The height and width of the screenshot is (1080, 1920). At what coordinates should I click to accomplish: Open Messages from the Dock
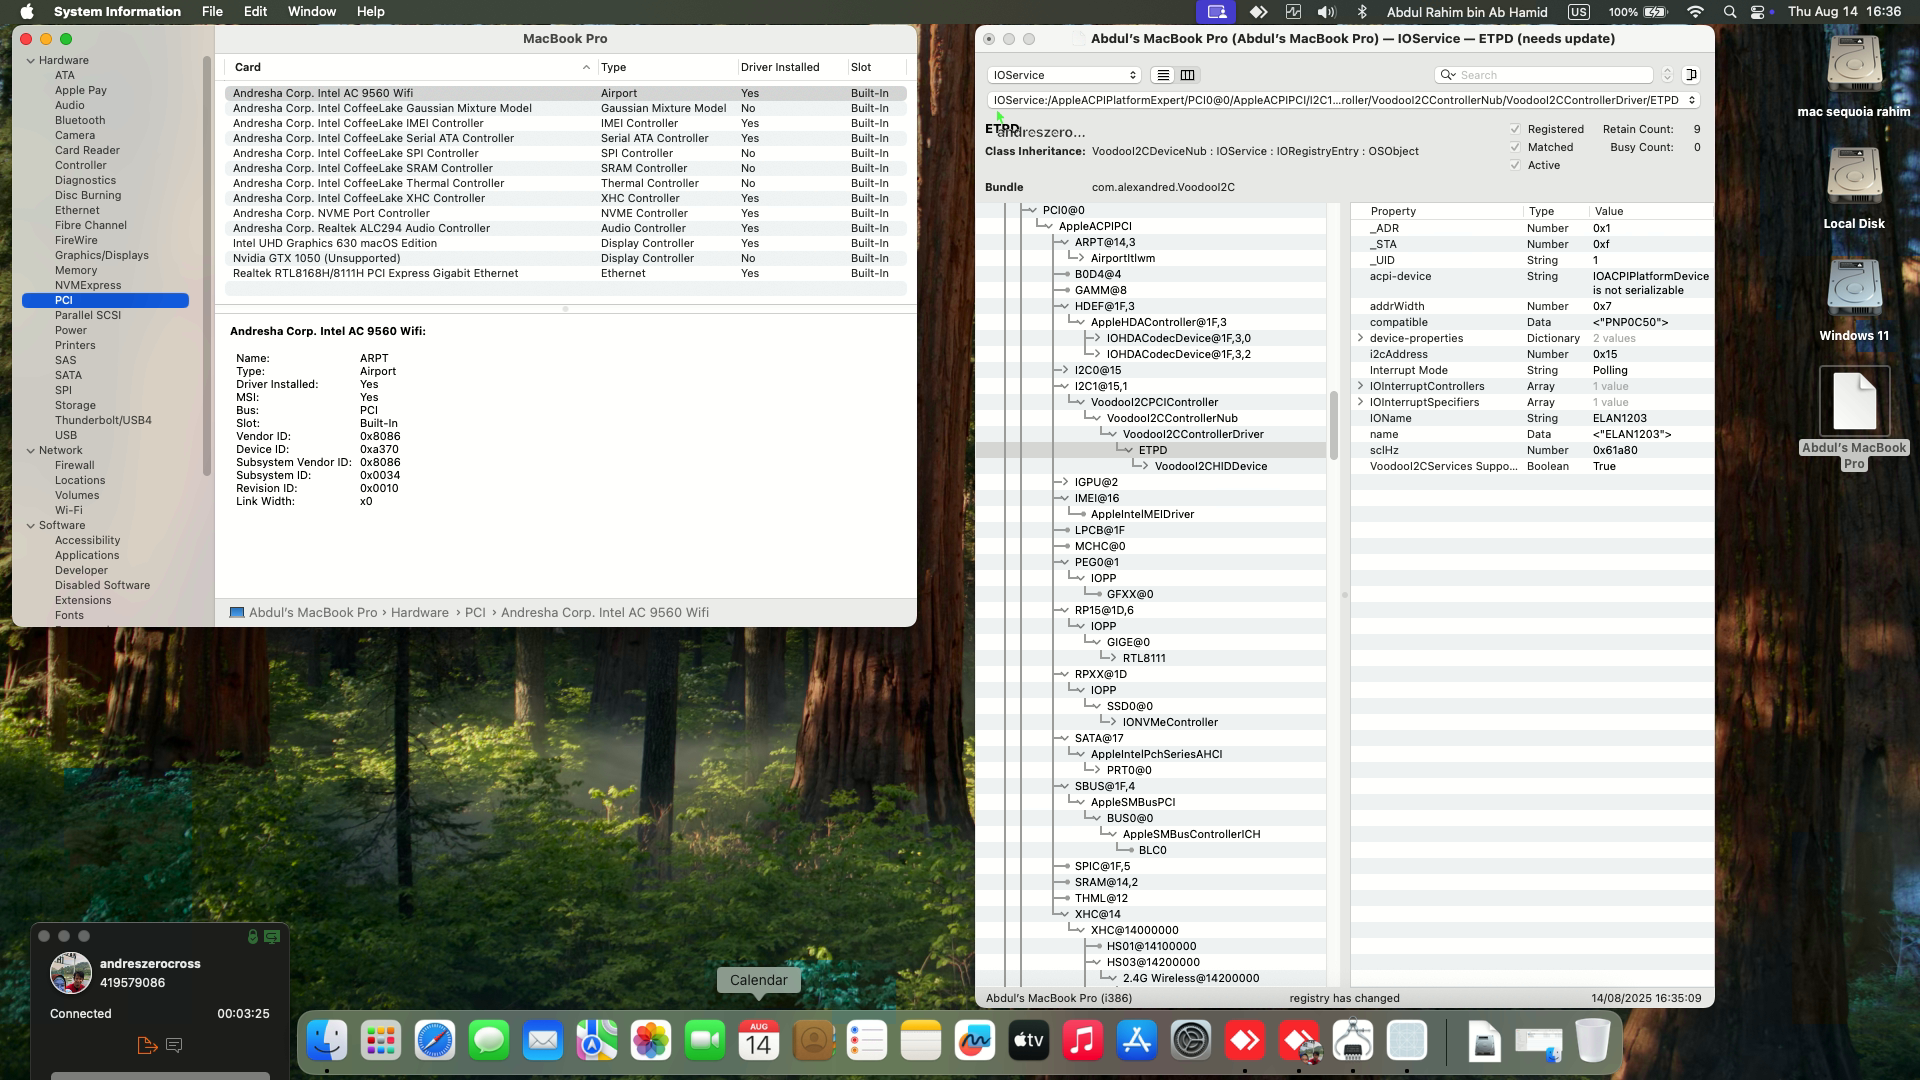489,1041
